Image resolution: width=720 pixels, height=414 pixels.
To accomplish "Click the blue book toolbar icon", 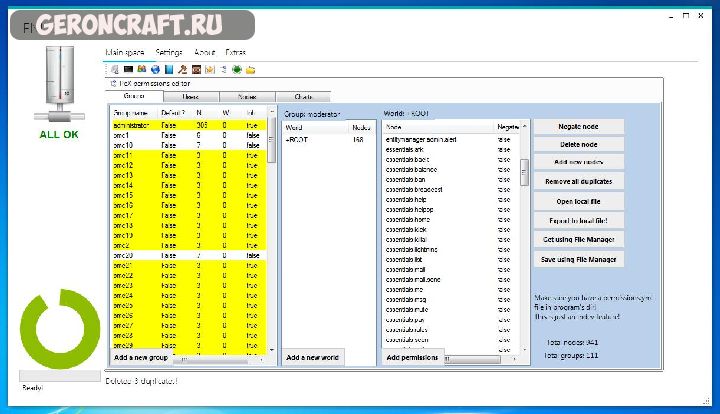I will pos(169,69).
